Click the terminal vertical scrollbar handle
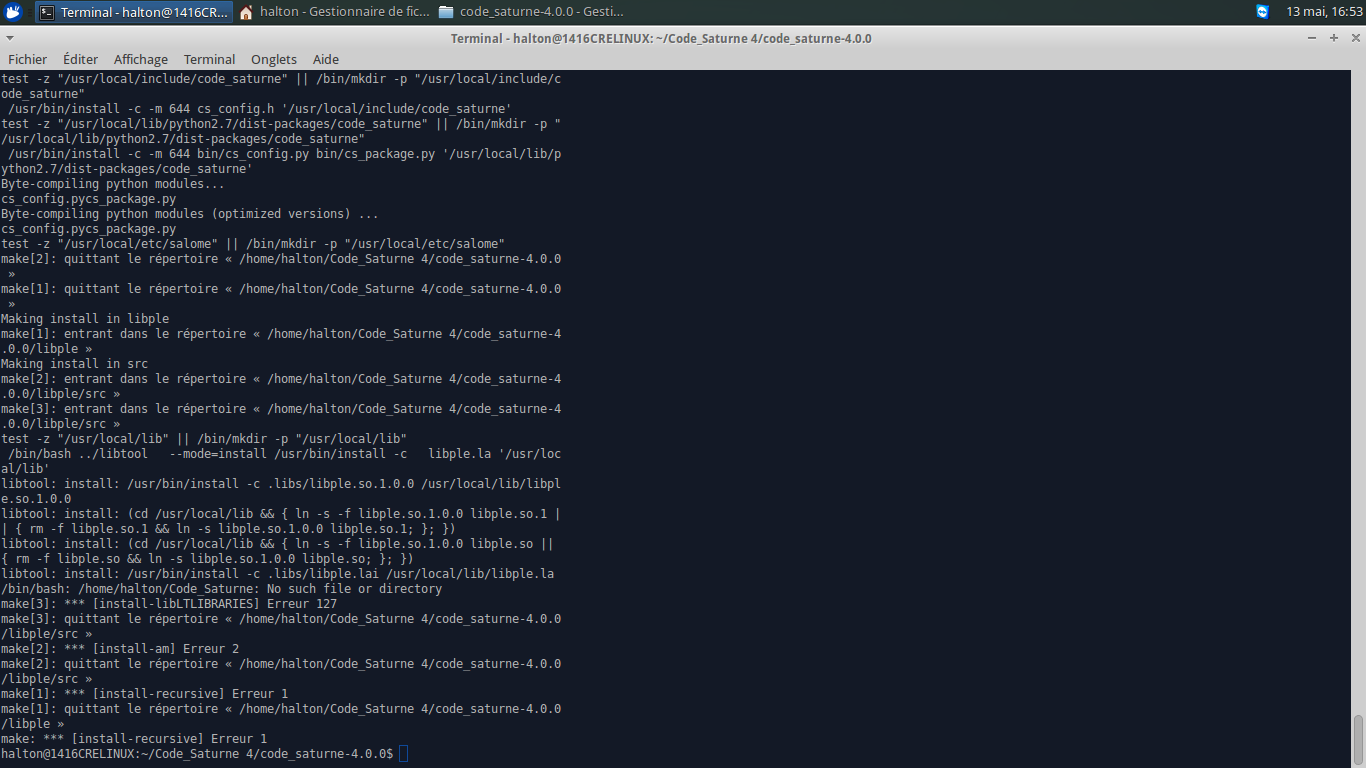The width and height of the screenshot is (1366, 768). coord(1358,738)
